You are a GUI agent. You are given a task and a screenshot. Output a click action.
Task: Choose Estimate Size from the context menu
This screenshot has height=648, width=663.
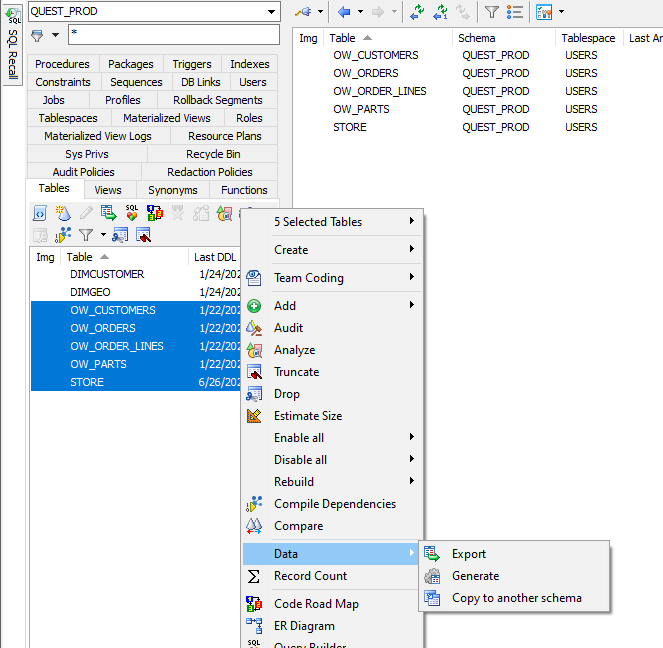[x=332, y=416]
